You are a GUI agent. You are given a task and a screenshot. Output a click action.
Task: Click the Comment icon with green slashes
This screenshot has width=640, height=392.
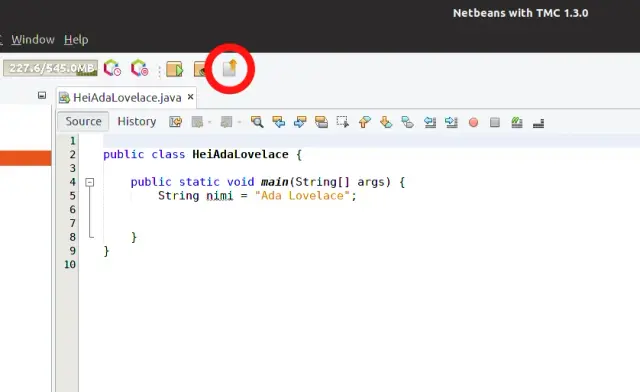tap(517, 122)
